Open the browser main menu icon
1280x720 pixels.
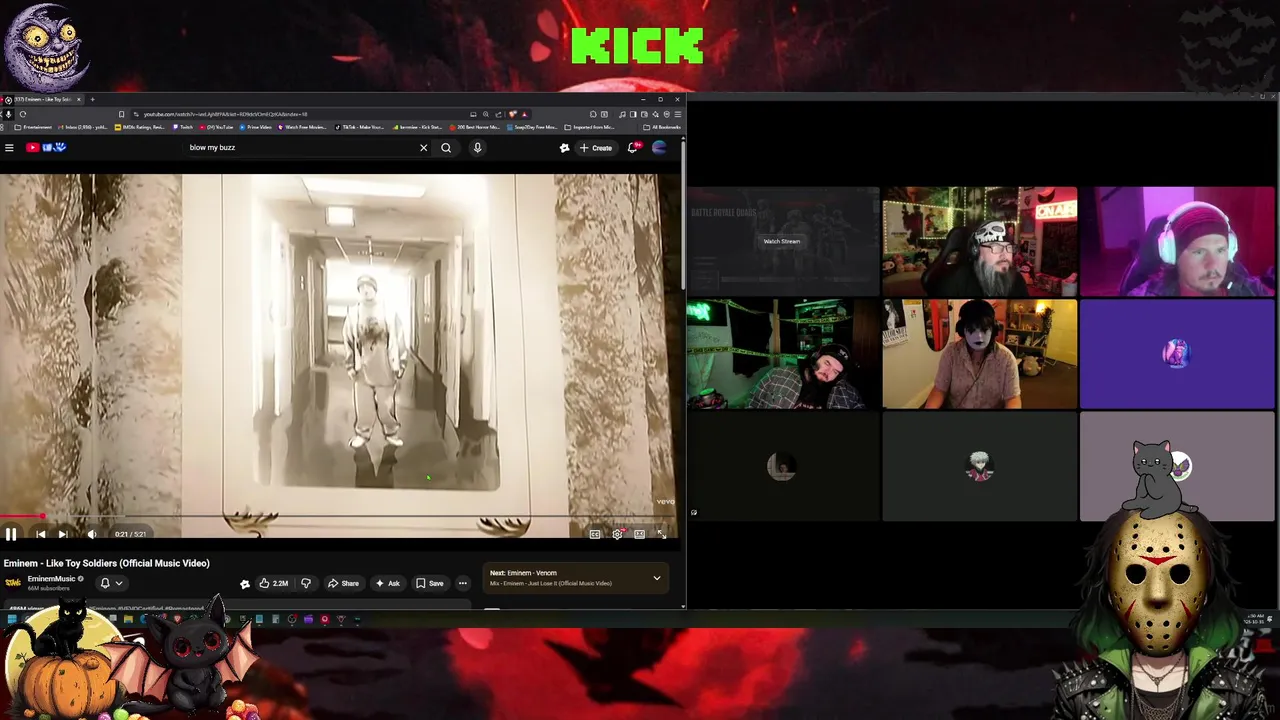point(678,114)
